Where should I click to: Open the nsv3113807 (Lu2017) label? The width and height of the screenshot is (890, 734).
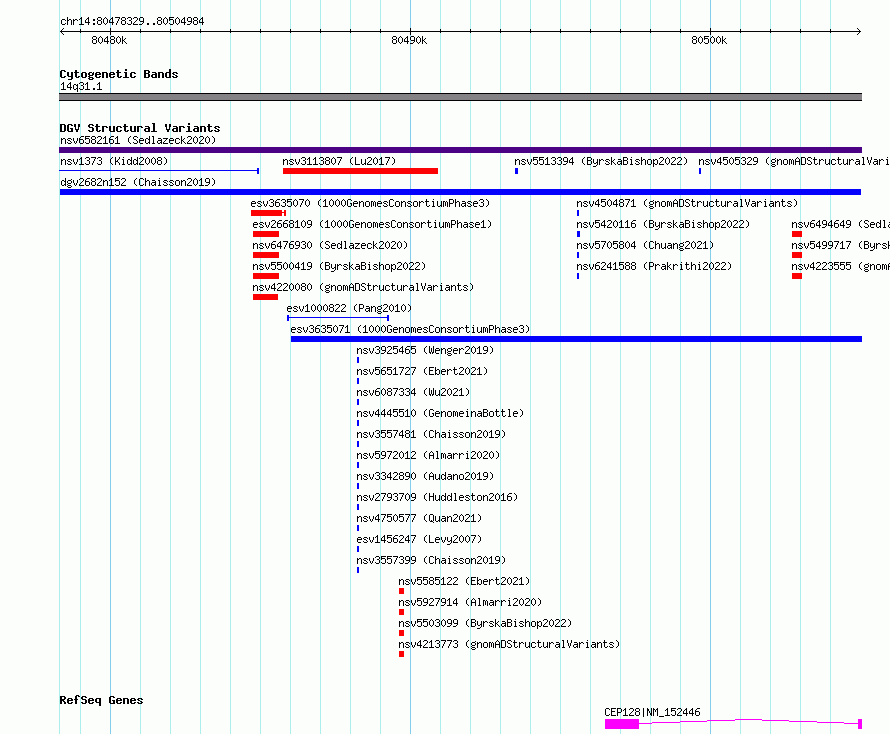pos(339,161)
